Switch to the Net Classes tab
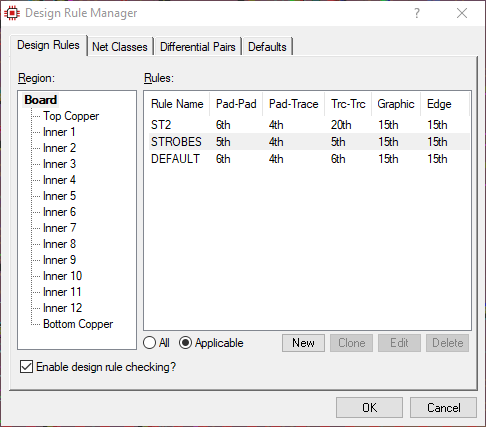The width and height of the screenshot is (486, 427). coord(120,46)
